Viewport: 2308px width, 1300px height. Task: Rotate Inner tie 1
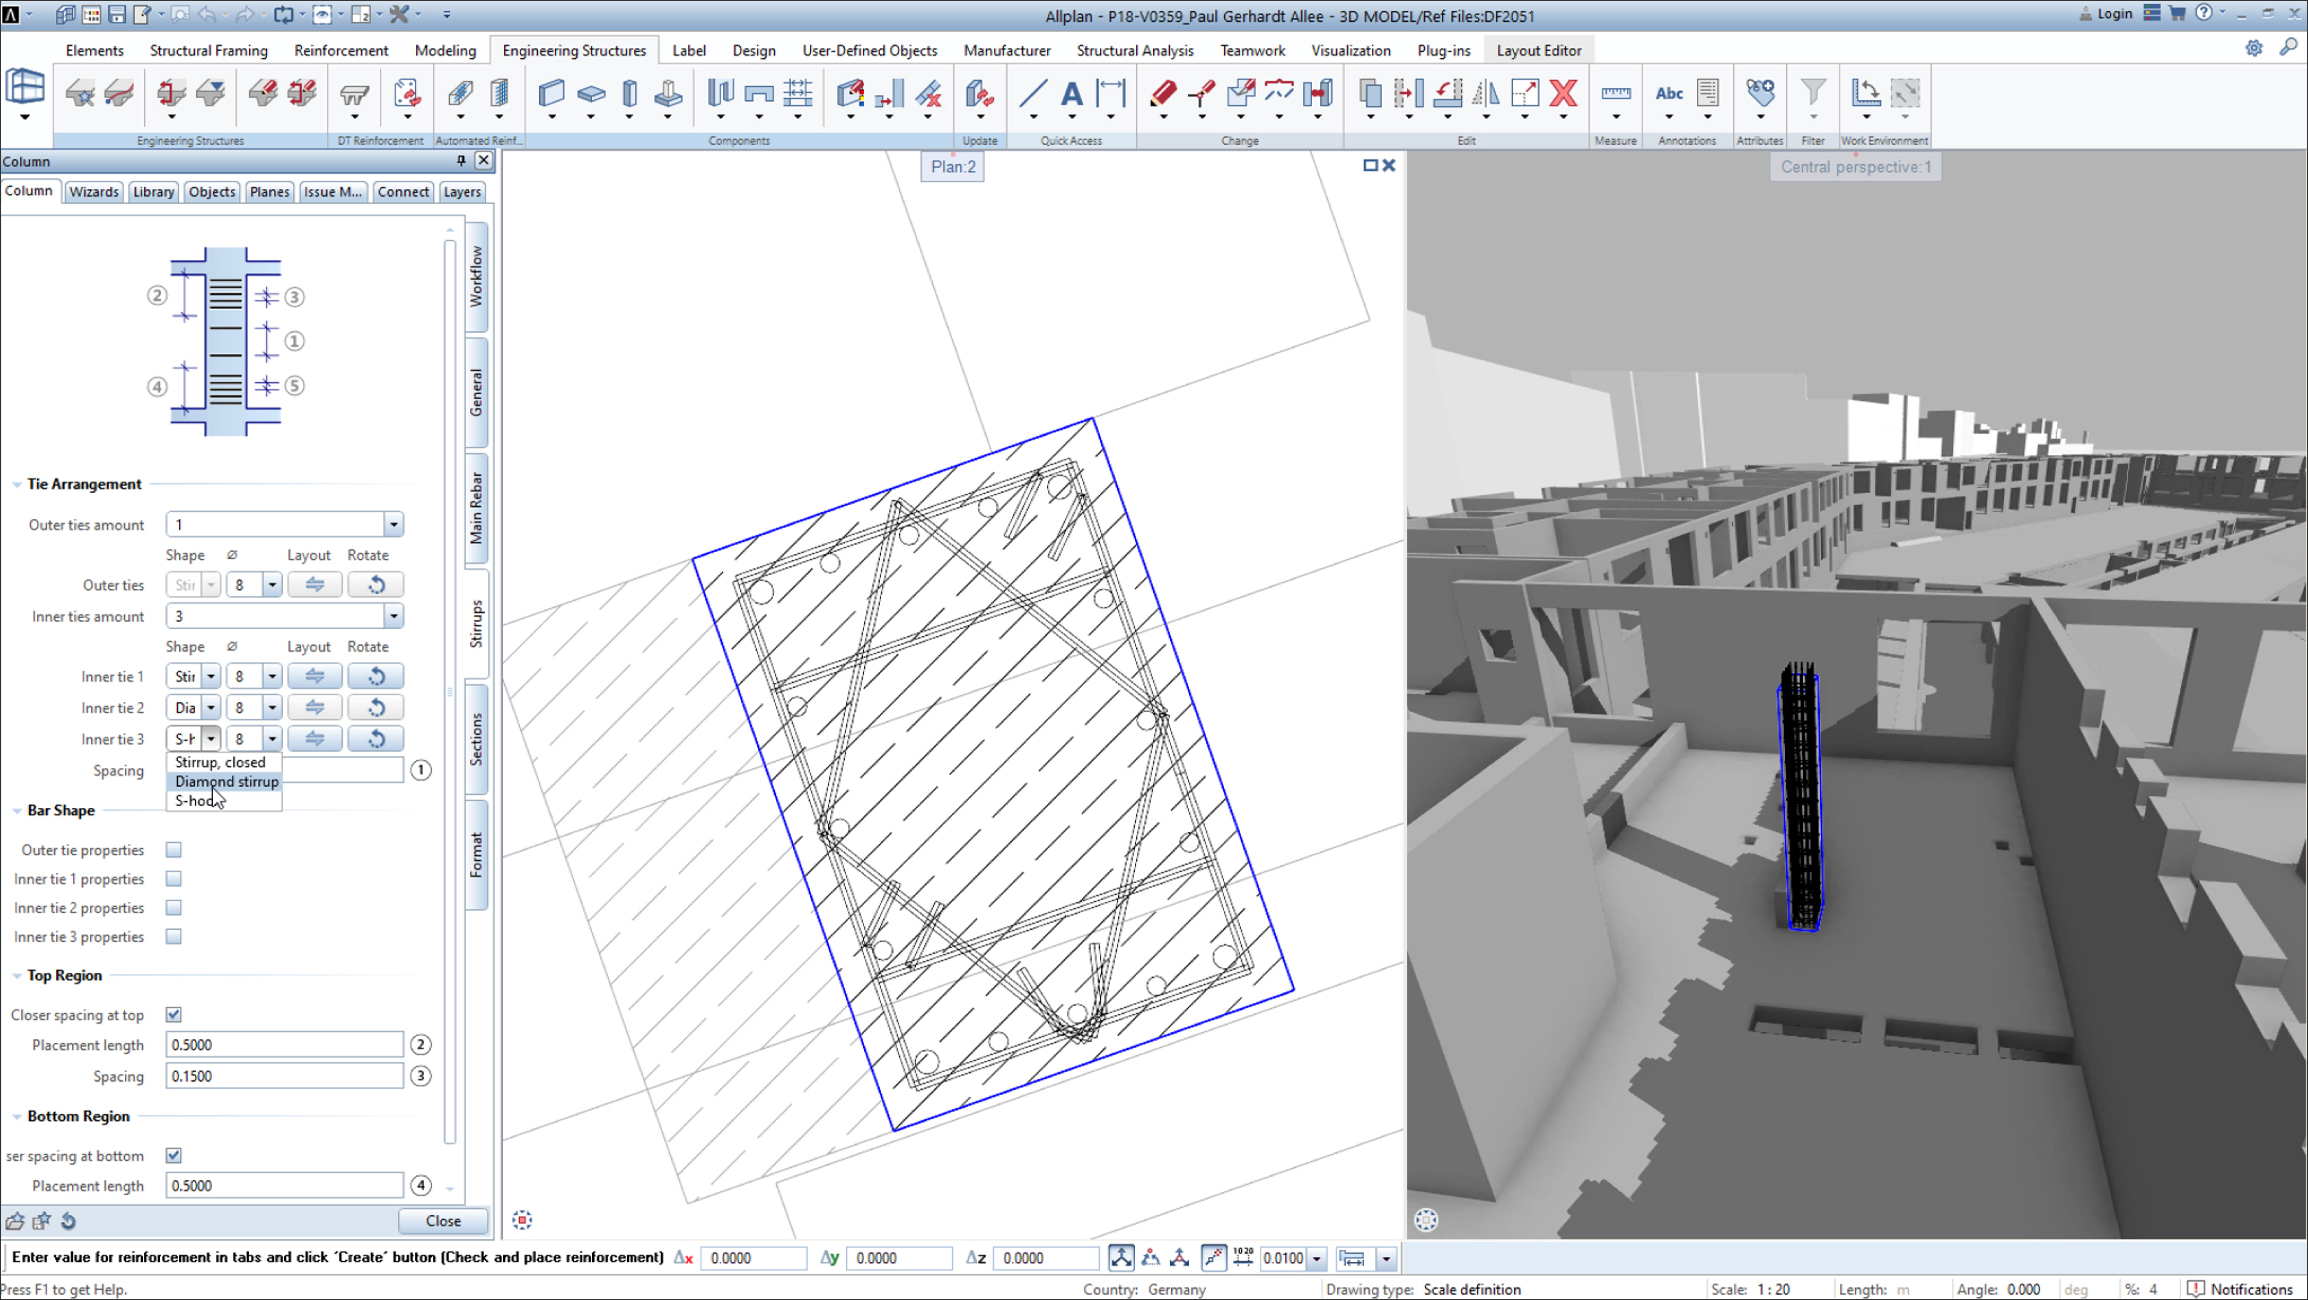click(376, 677)
